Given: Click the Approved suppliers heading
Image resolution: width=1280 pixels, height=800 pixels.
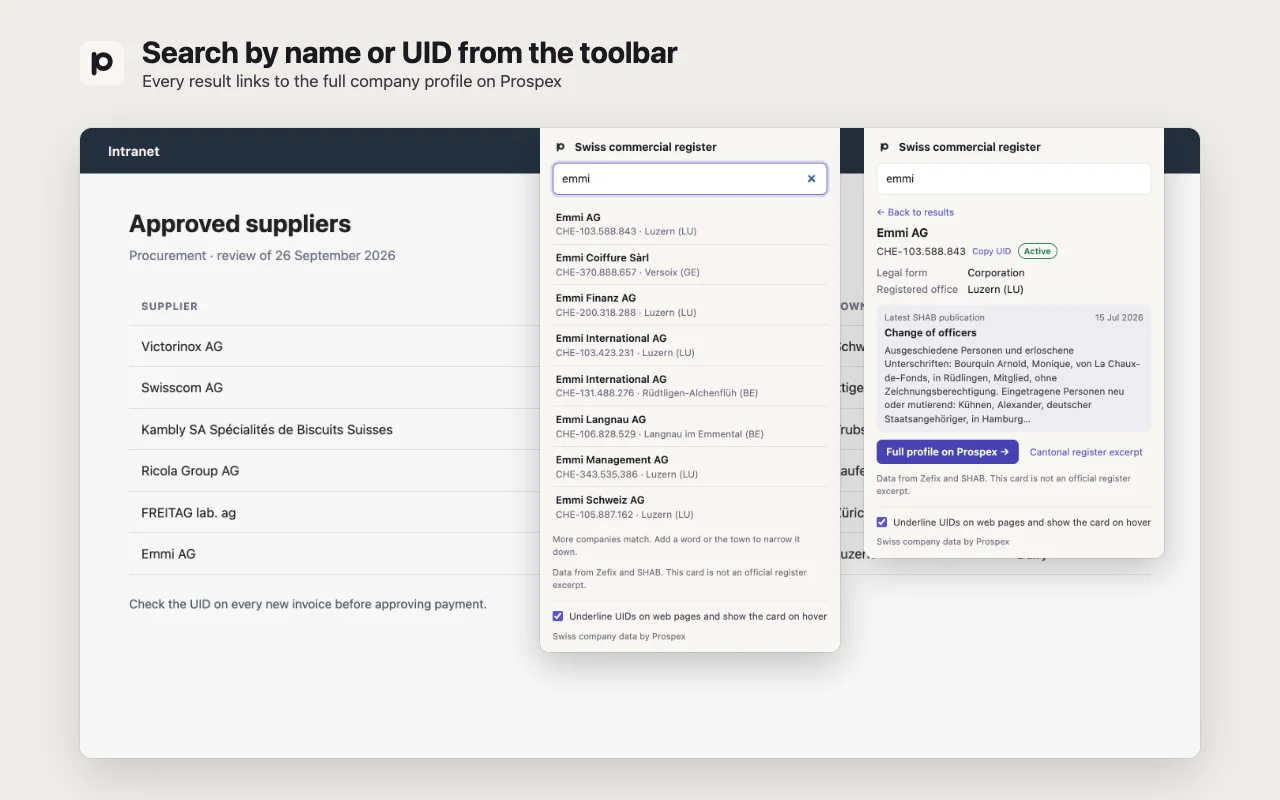Looking at the screenshot, I should click(240, 224).
